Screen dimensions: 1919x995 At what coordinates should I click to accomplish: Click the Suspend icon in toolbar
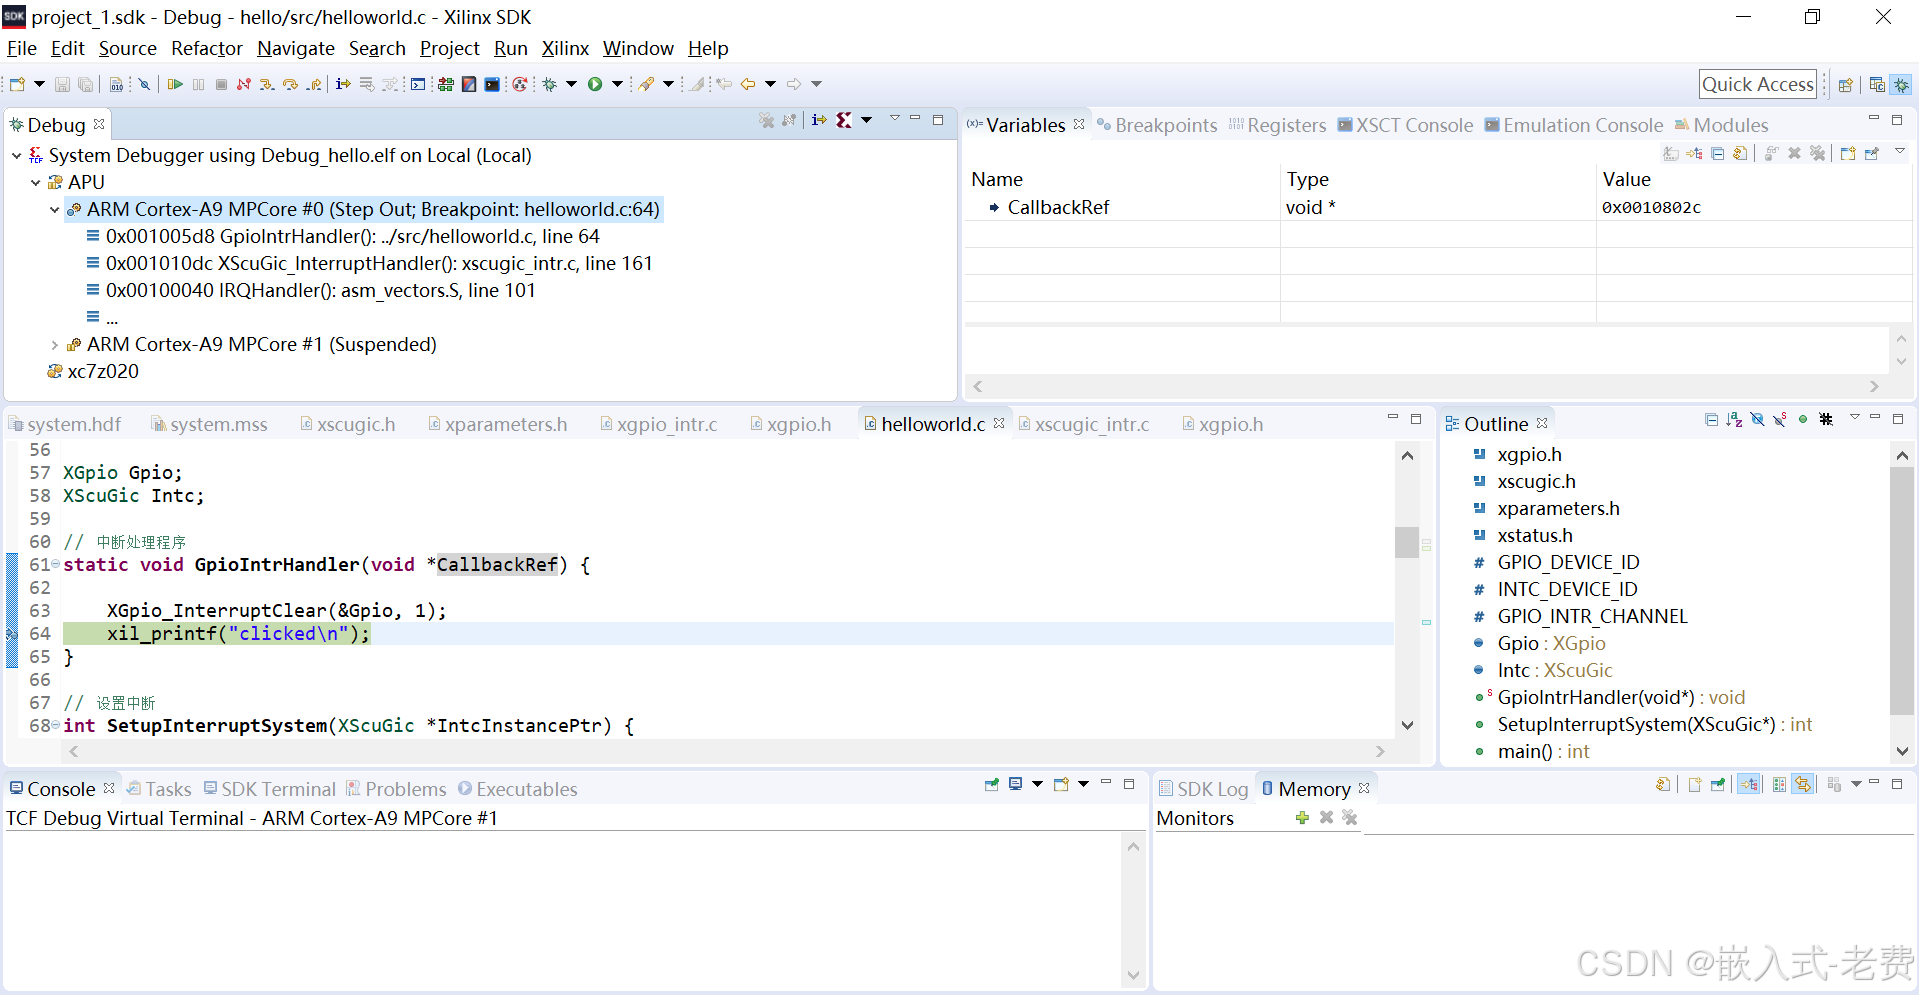point(198,84)
